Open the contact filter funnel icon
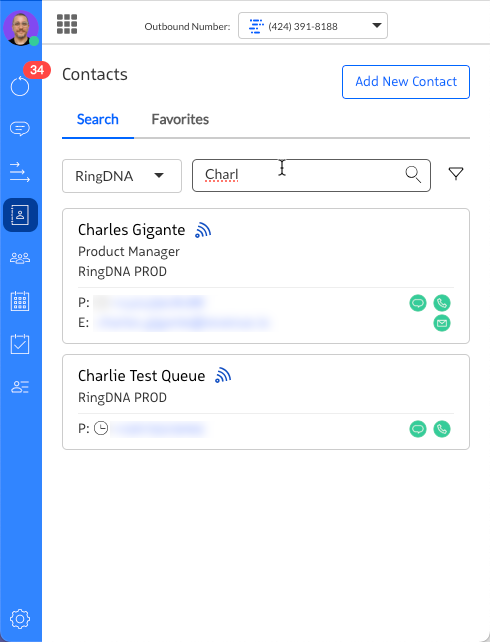The width and height of the screenshot is (490, 642). coord(456,174)
